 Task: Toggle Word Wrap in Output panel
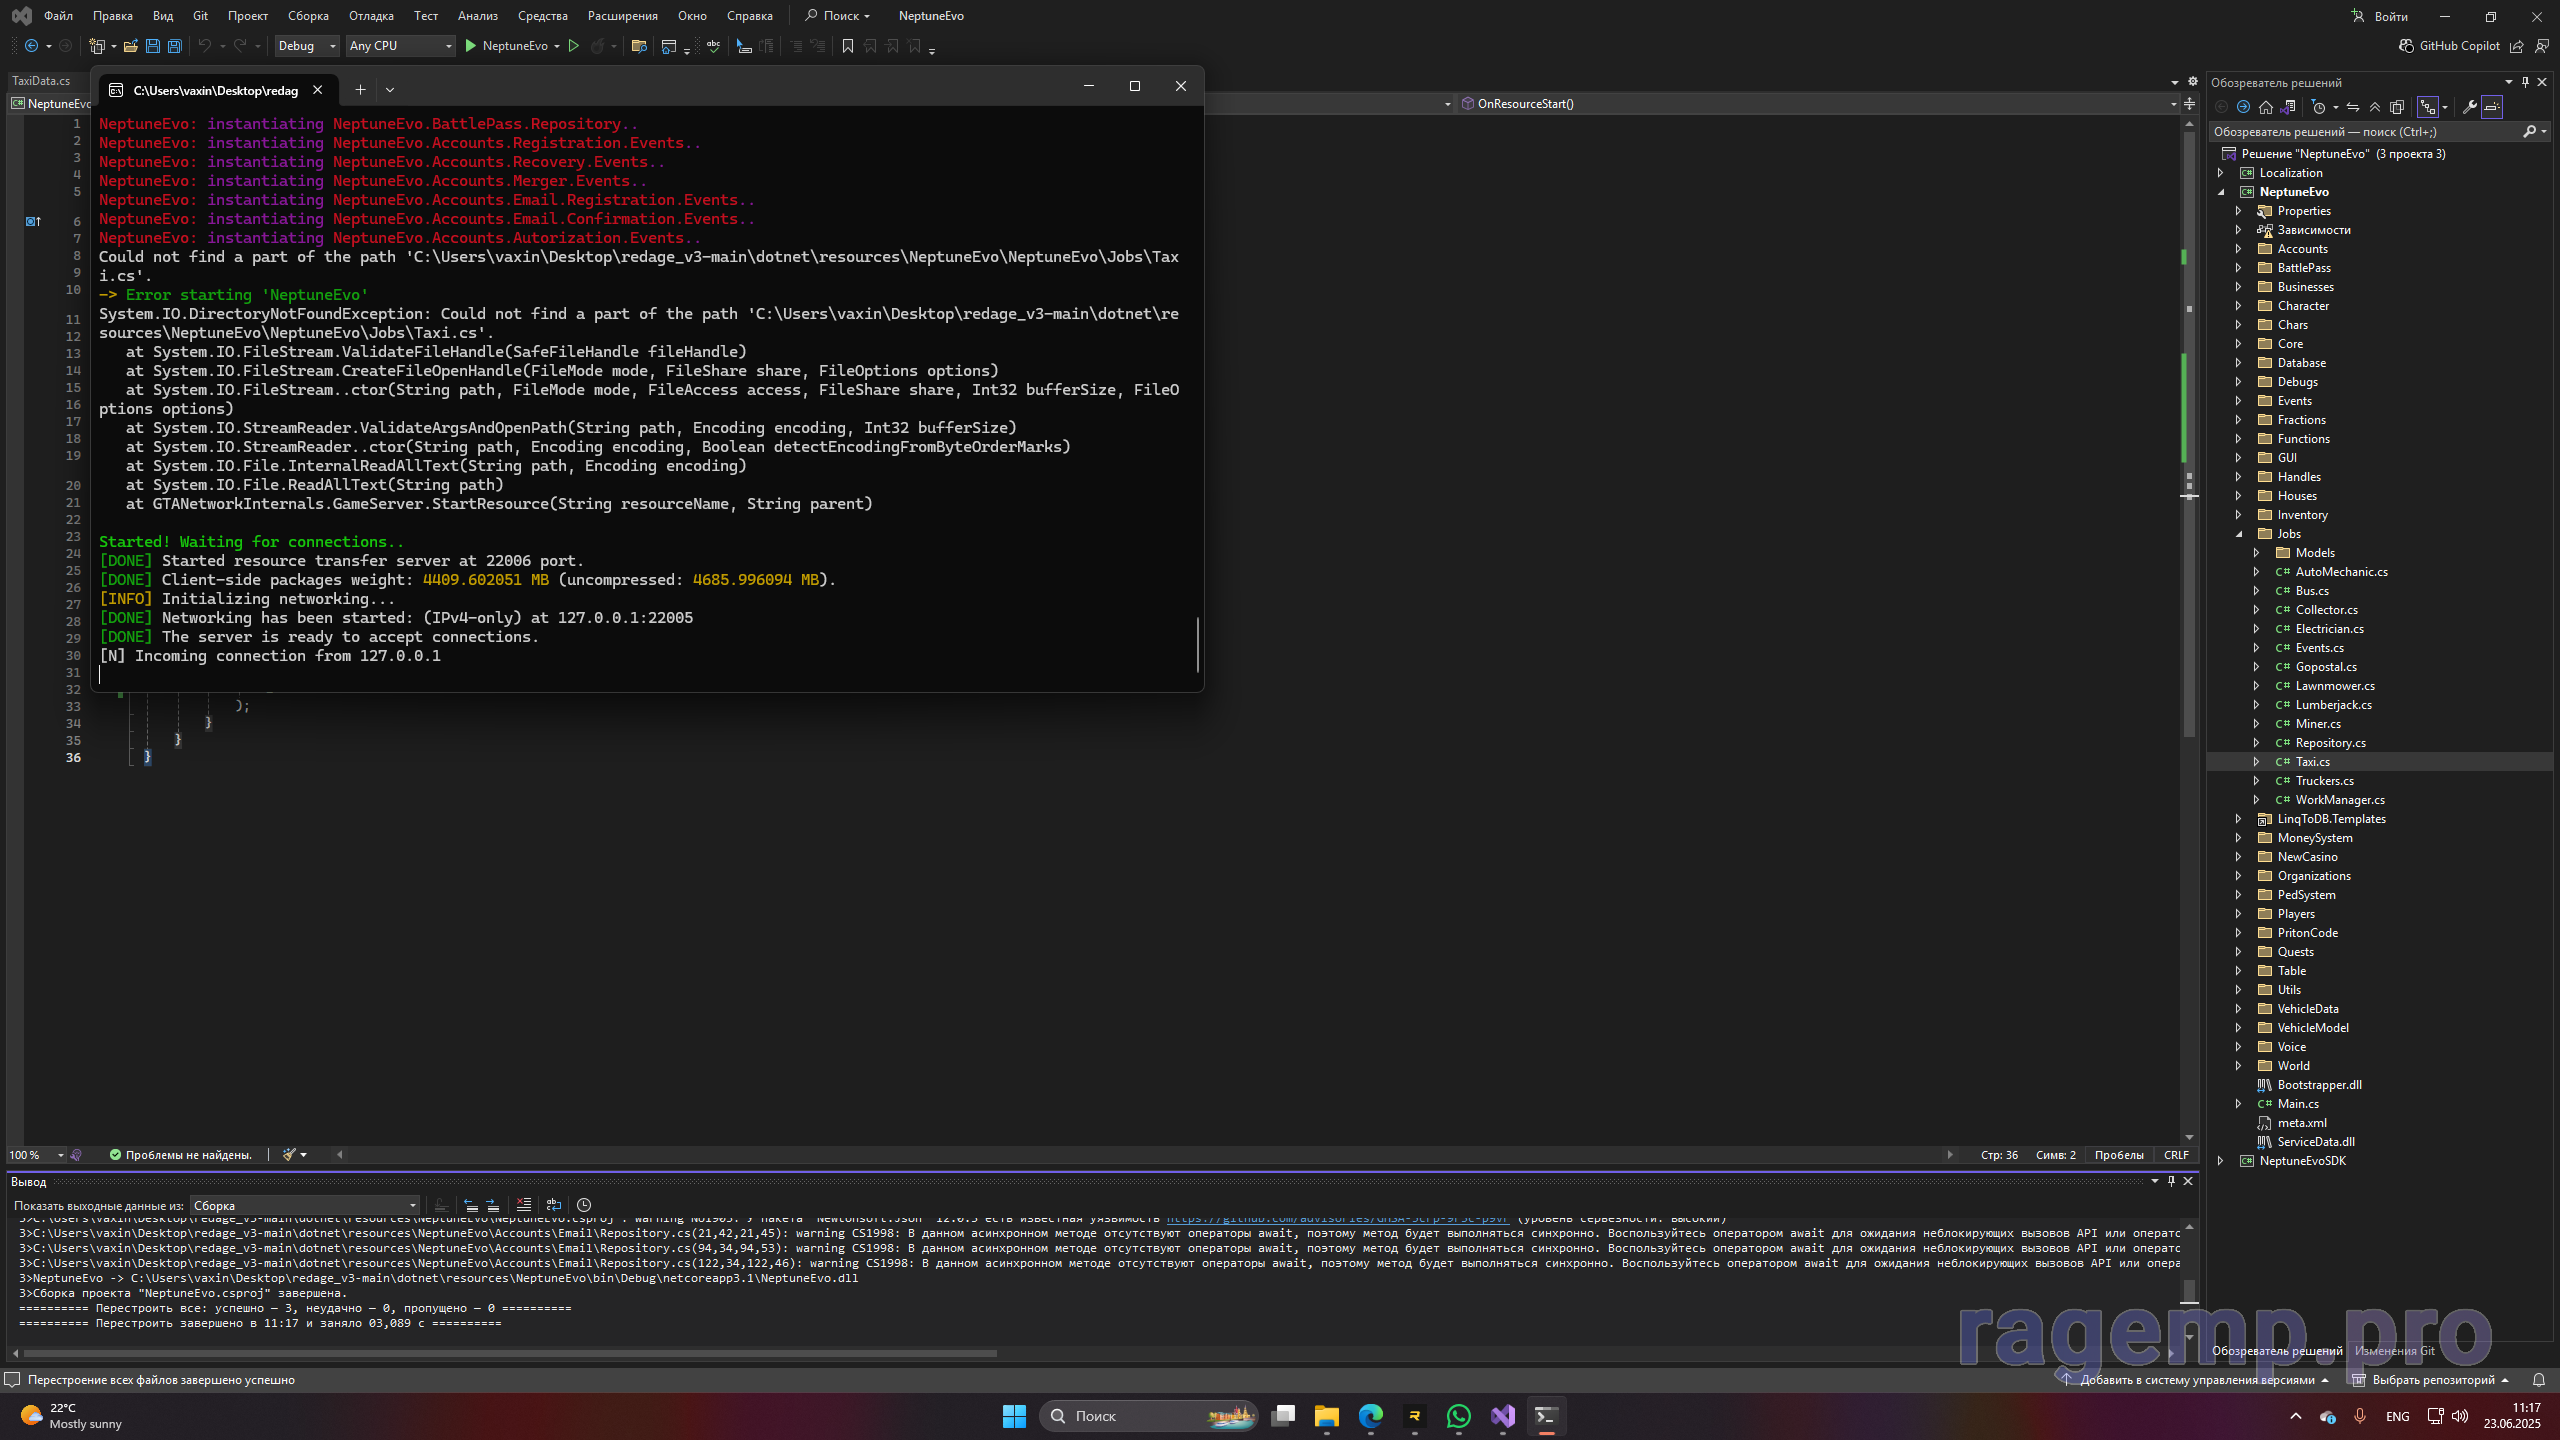click(x=554, y=1205)
